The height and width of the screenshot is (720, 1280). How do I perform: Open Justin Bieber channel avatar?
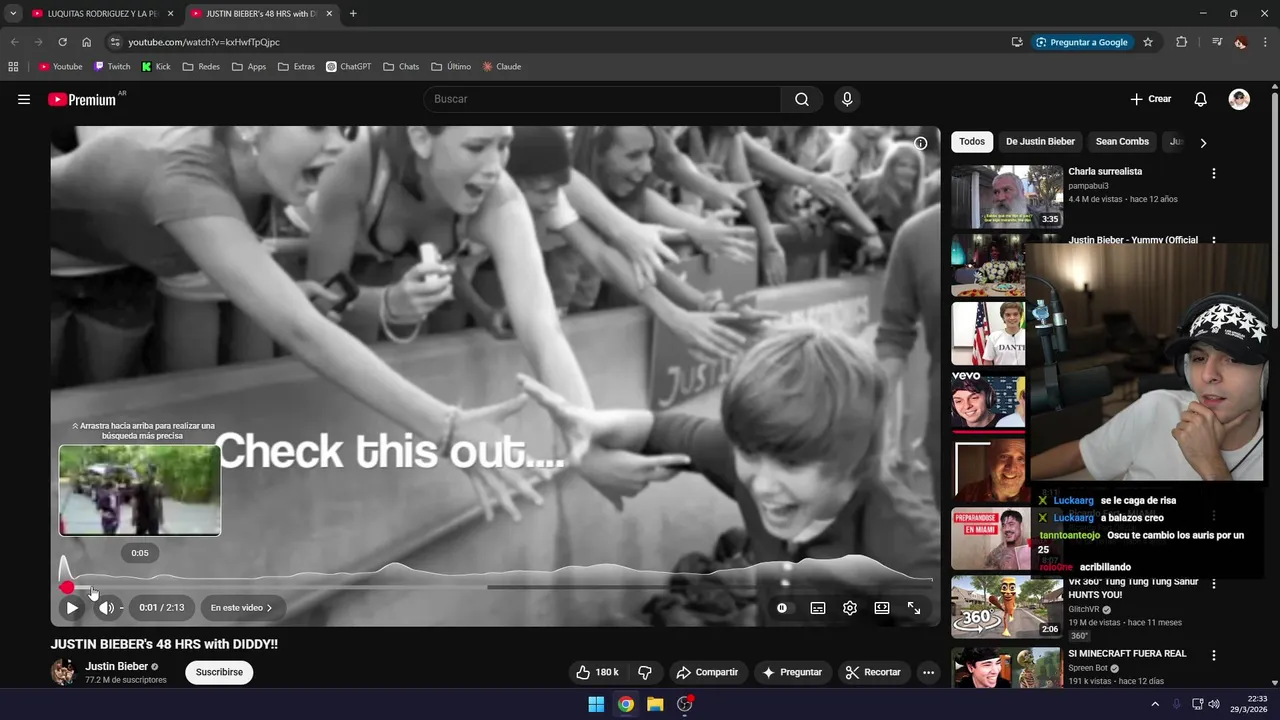point(64,672)
